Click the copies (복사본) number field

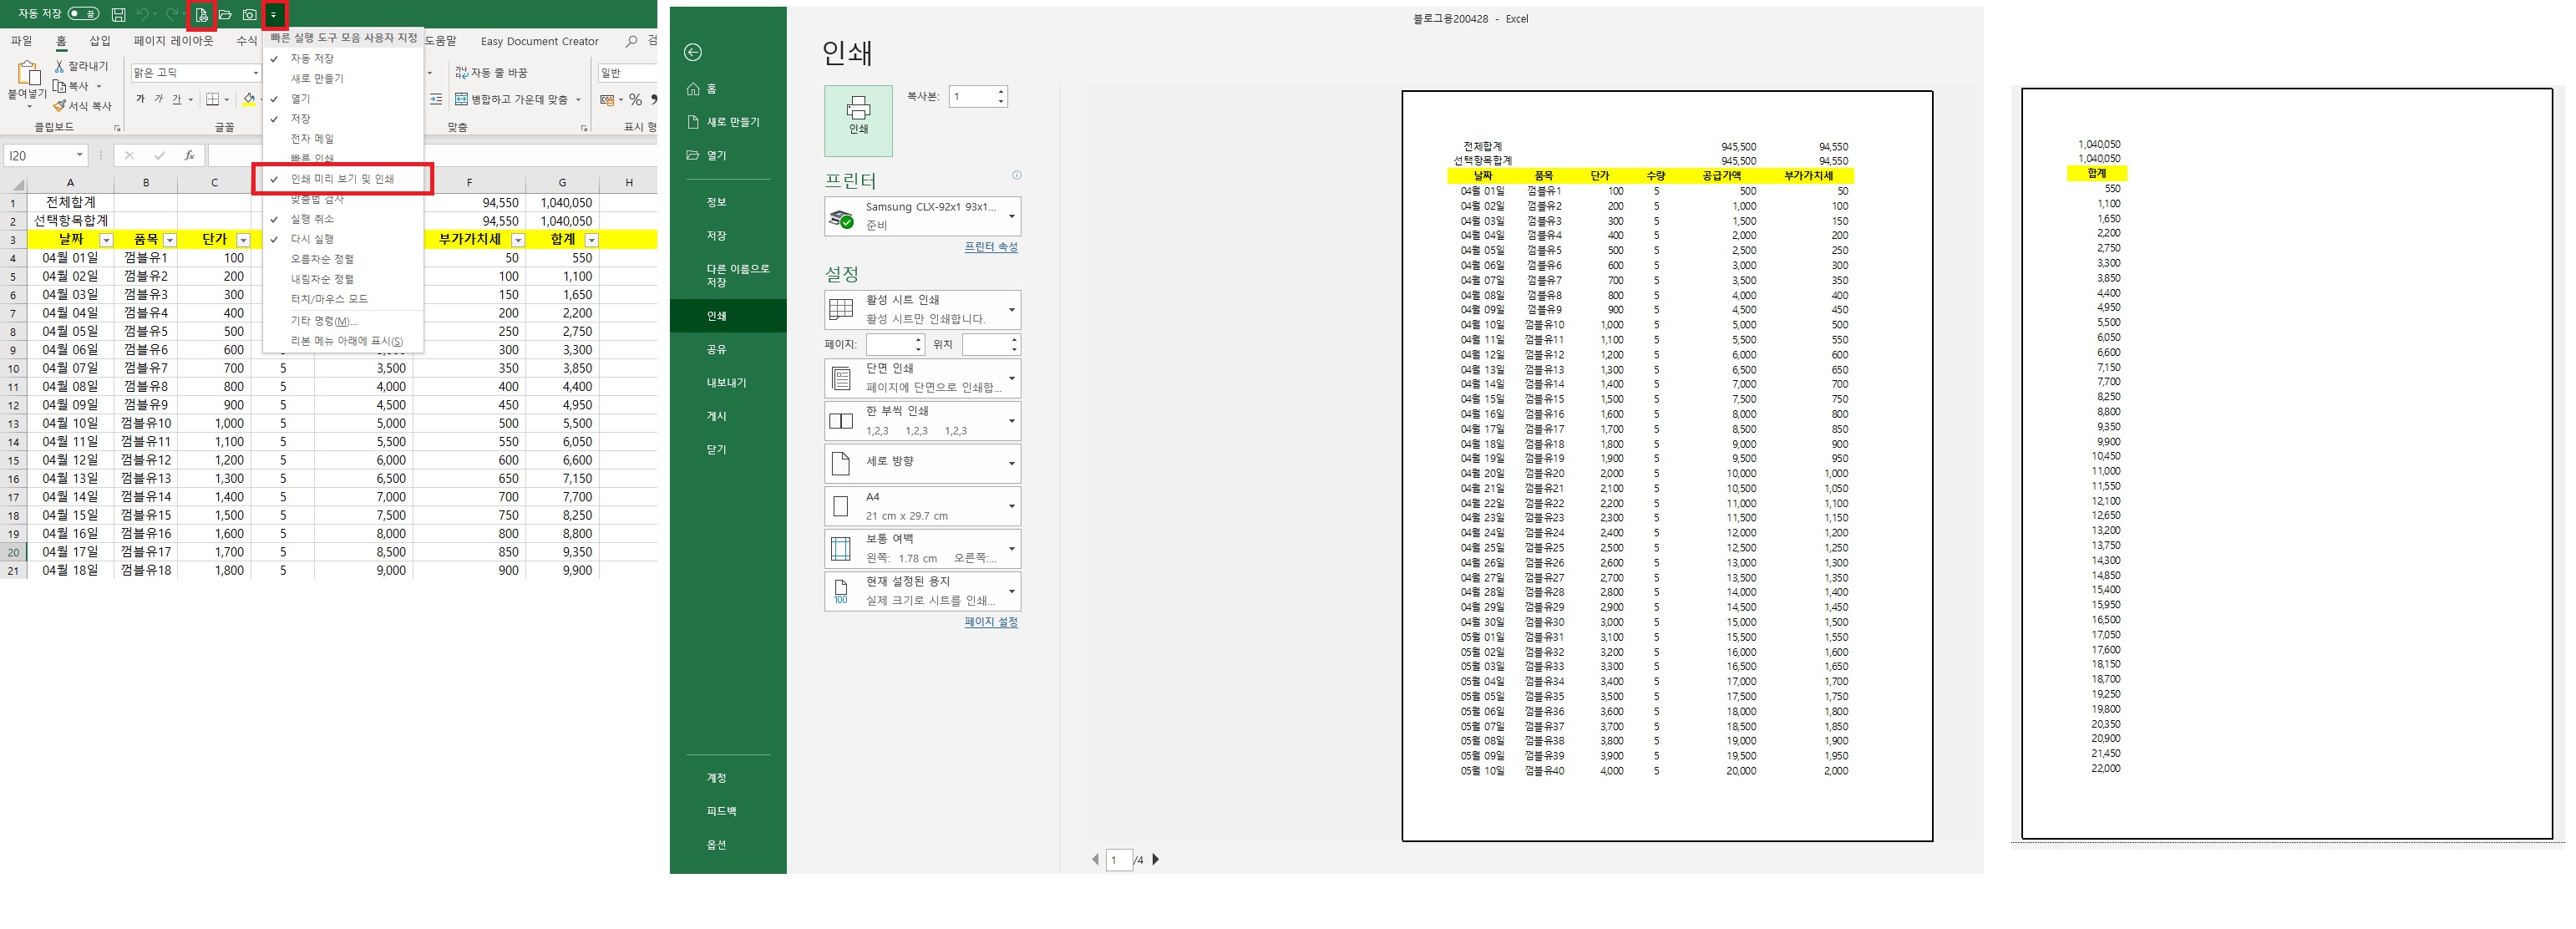coord(971,96)
